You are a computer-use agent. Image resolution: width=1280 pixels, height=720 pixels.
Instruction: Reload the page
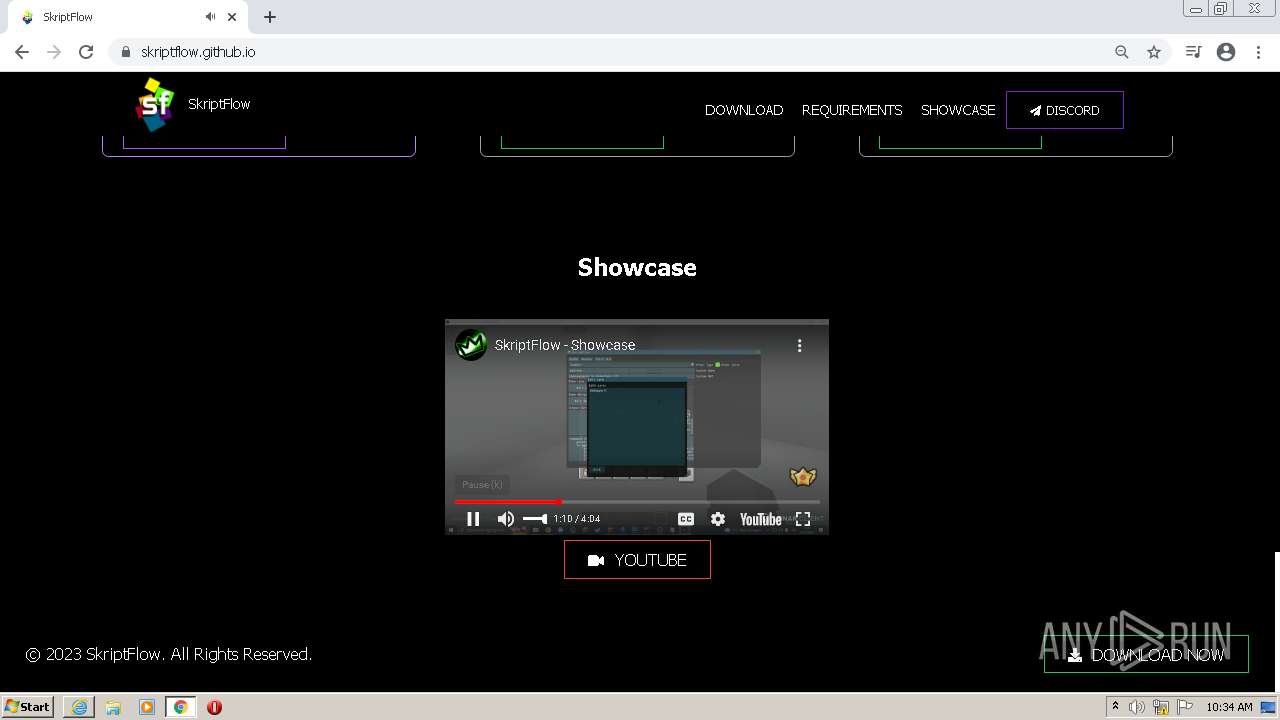86,52
